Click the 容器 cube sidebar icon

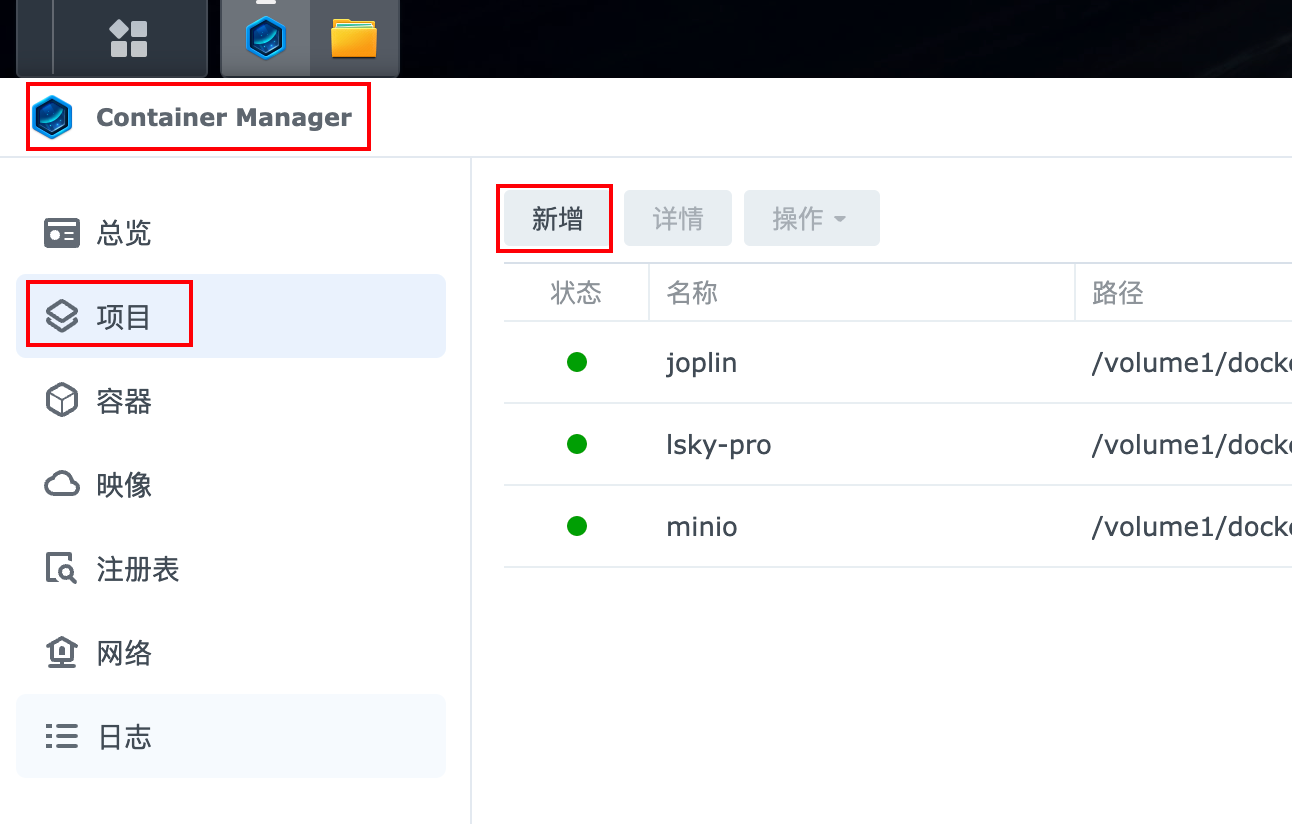pyautogui.click(x=62, y=401)
